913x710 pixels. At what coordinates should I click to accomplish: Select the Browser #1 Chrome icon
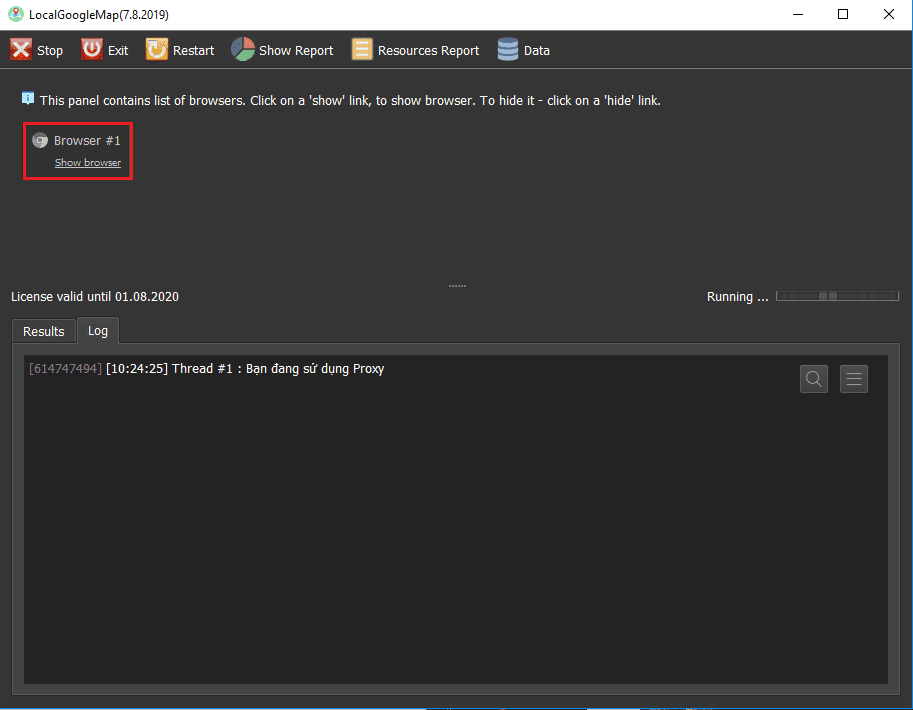(x=40, y=141)
